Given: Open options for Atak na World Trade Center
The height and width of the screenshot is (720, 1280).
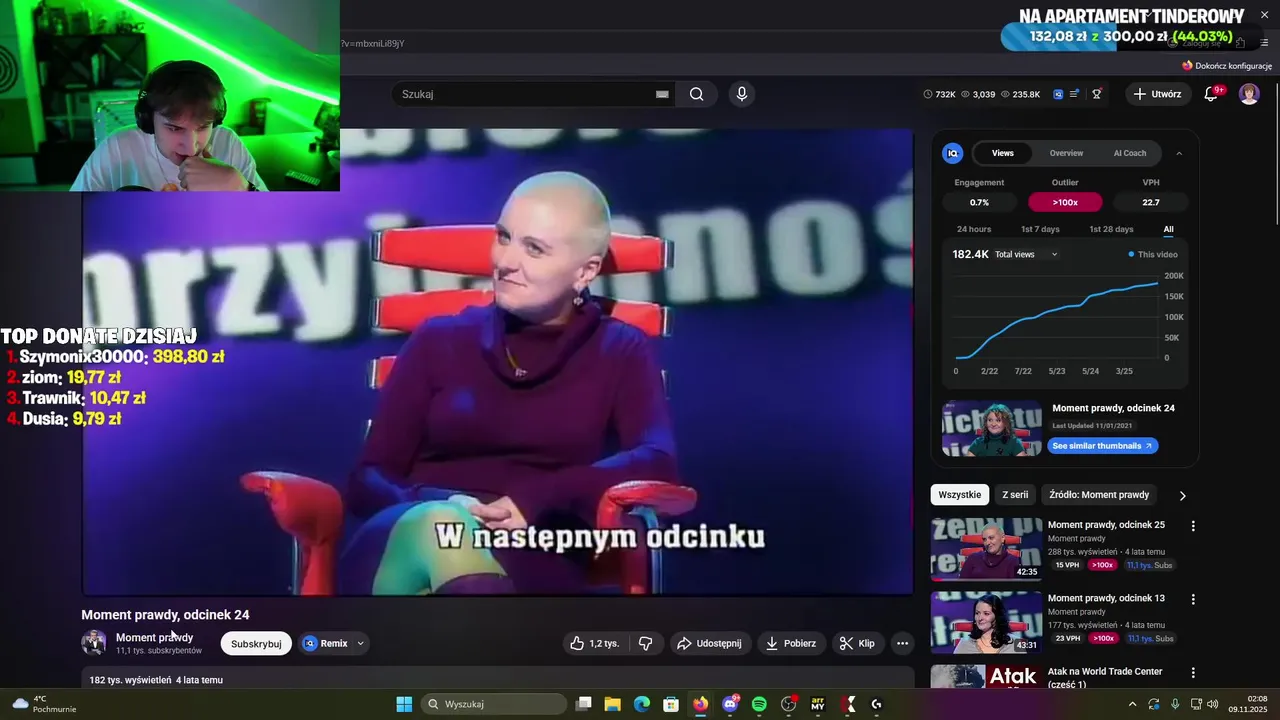Looking at the screenshot, I should pyautogui.click(x=1193, y=673).
